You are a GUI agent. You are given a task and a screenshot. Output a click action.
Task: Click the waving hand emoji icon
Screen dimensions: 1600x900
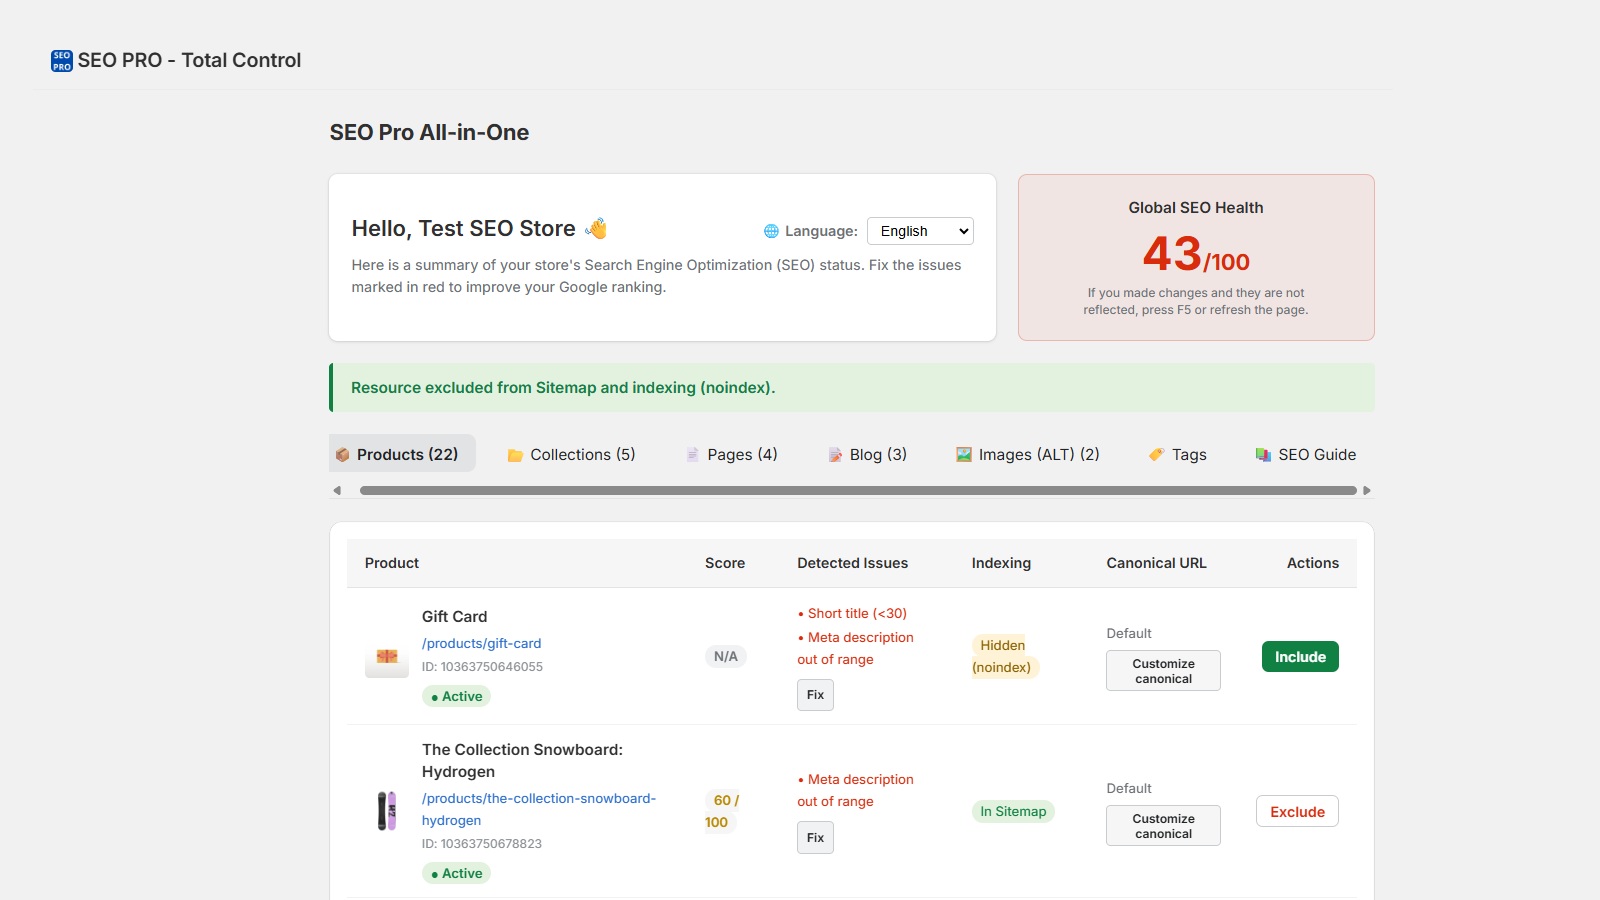pos(597,228)
